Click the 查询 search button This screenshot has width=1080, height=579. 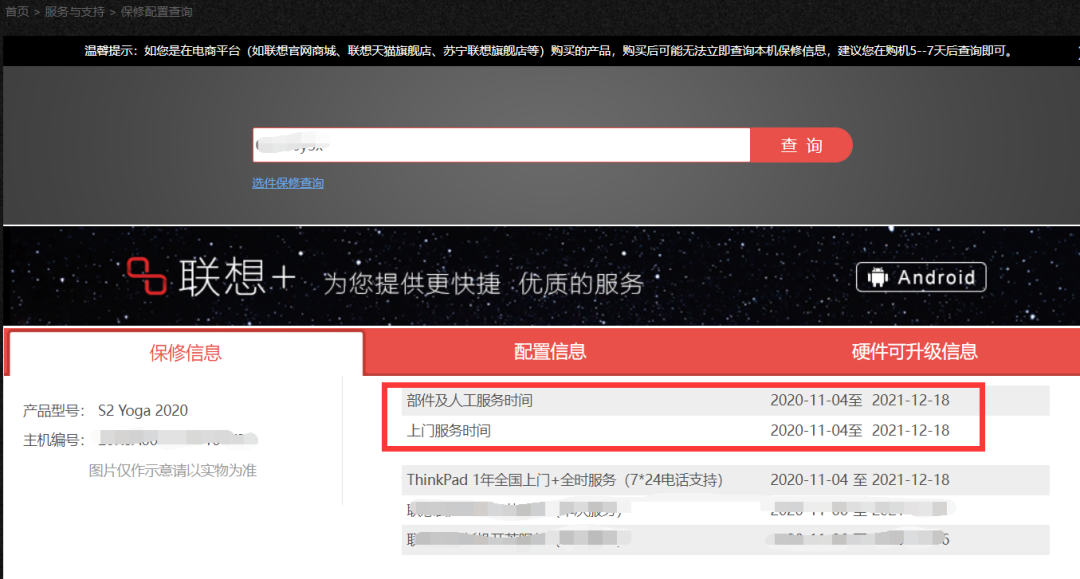click(801, 145)
